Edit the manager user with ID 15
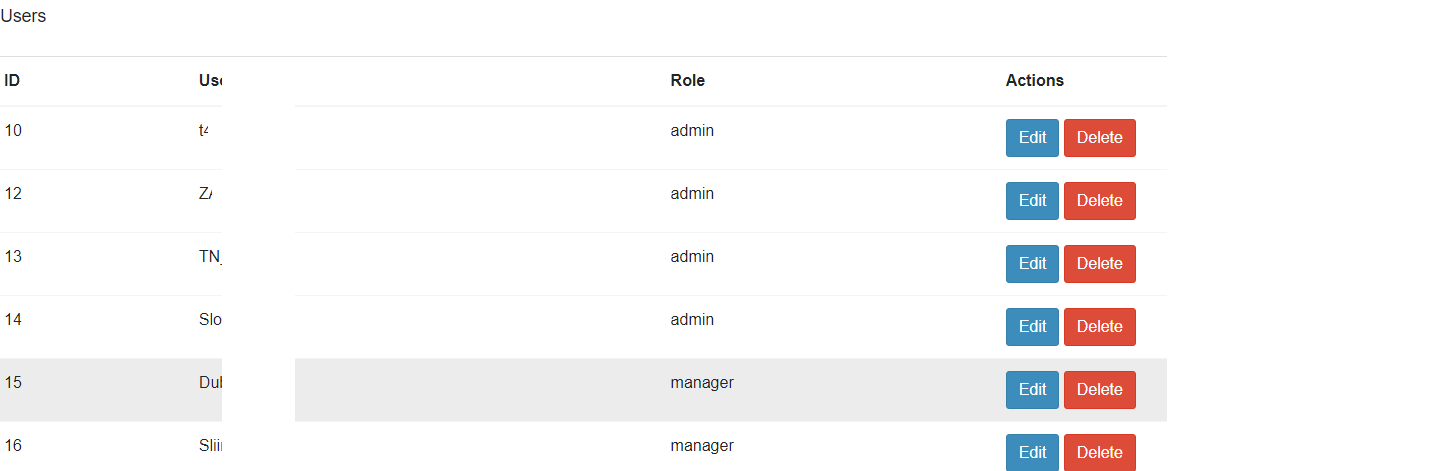 pyautogui.click(x=1032, y=390)
